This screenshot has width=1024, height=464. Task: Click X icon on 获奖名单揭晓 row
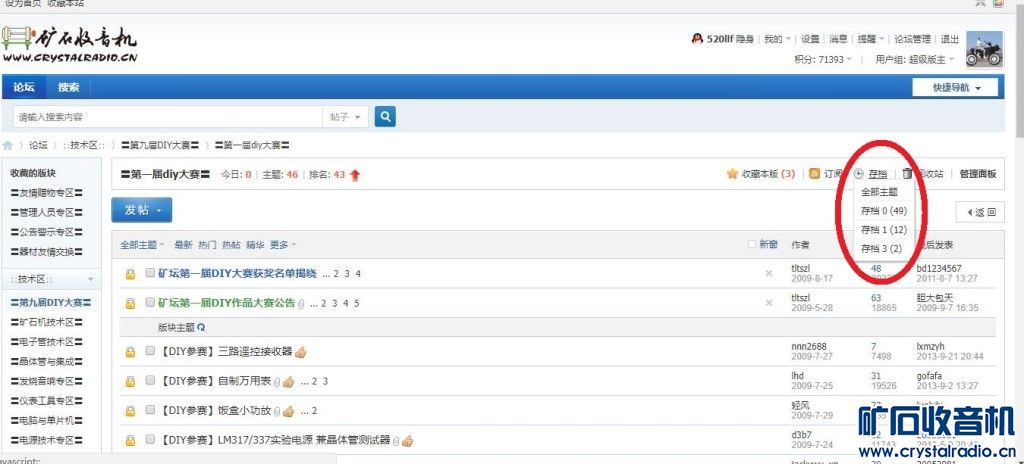(769, 273)
